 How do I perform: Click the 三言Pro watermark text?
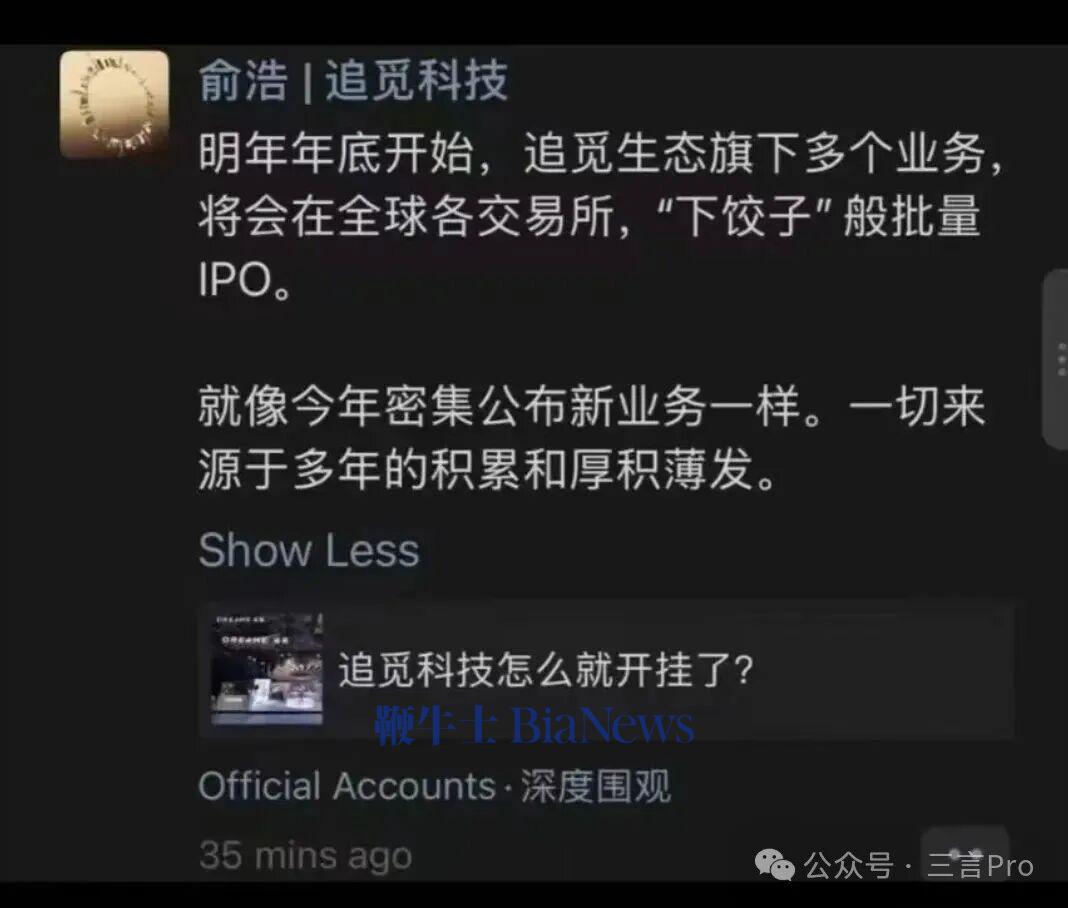979,866
